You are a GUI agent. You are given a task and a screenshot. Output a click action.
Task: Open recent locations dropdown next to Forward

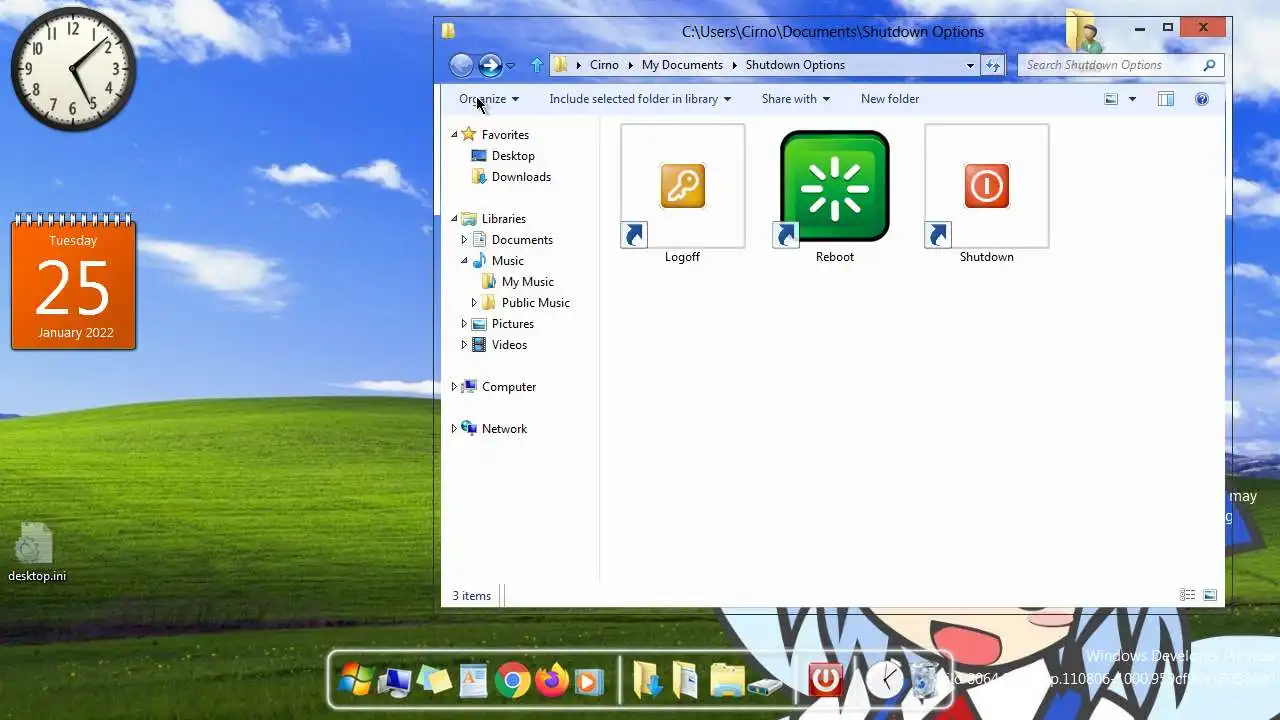point(510,66)
